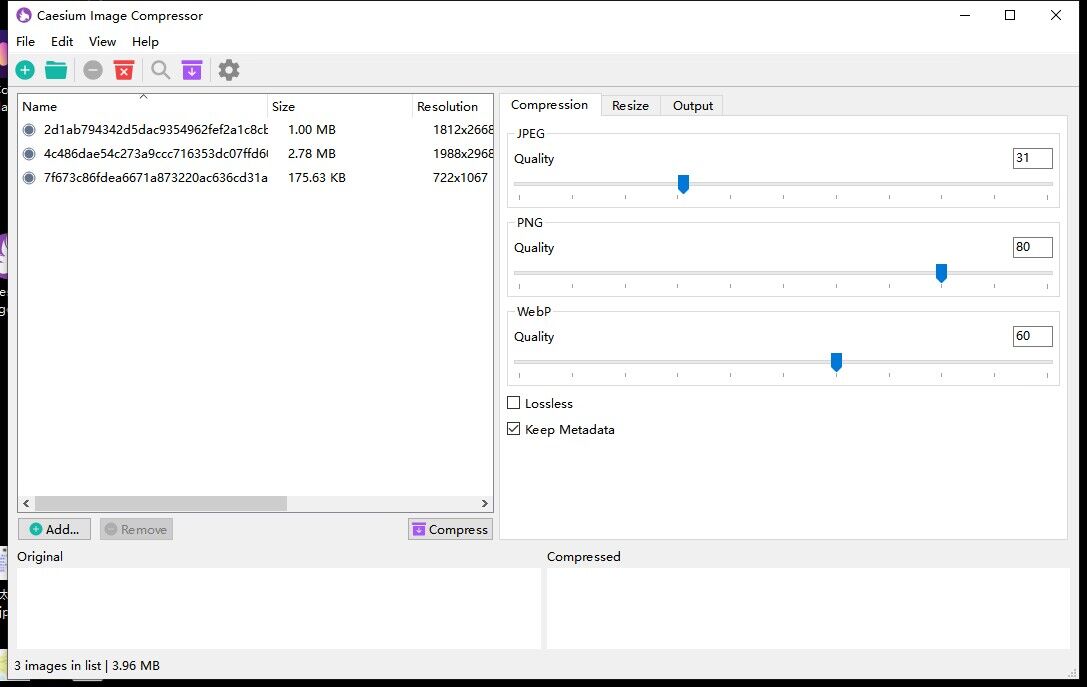Image resolution: width=1087 pixels, height=687 pixels.
Task: Select file 7f673c86fdea6671a873220ac636cd31a
Action: [x=155, y=178]
